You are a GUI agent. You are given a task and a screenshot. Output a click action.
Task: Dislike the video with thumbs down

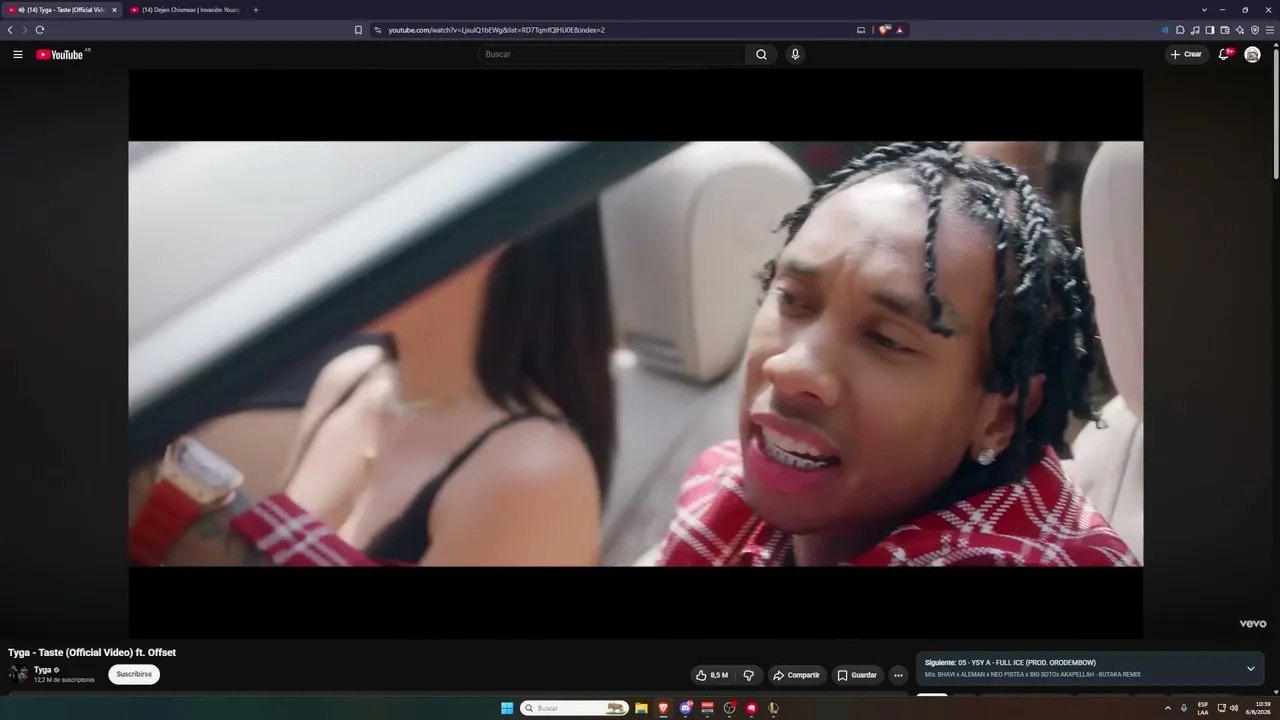click(749, 675)
